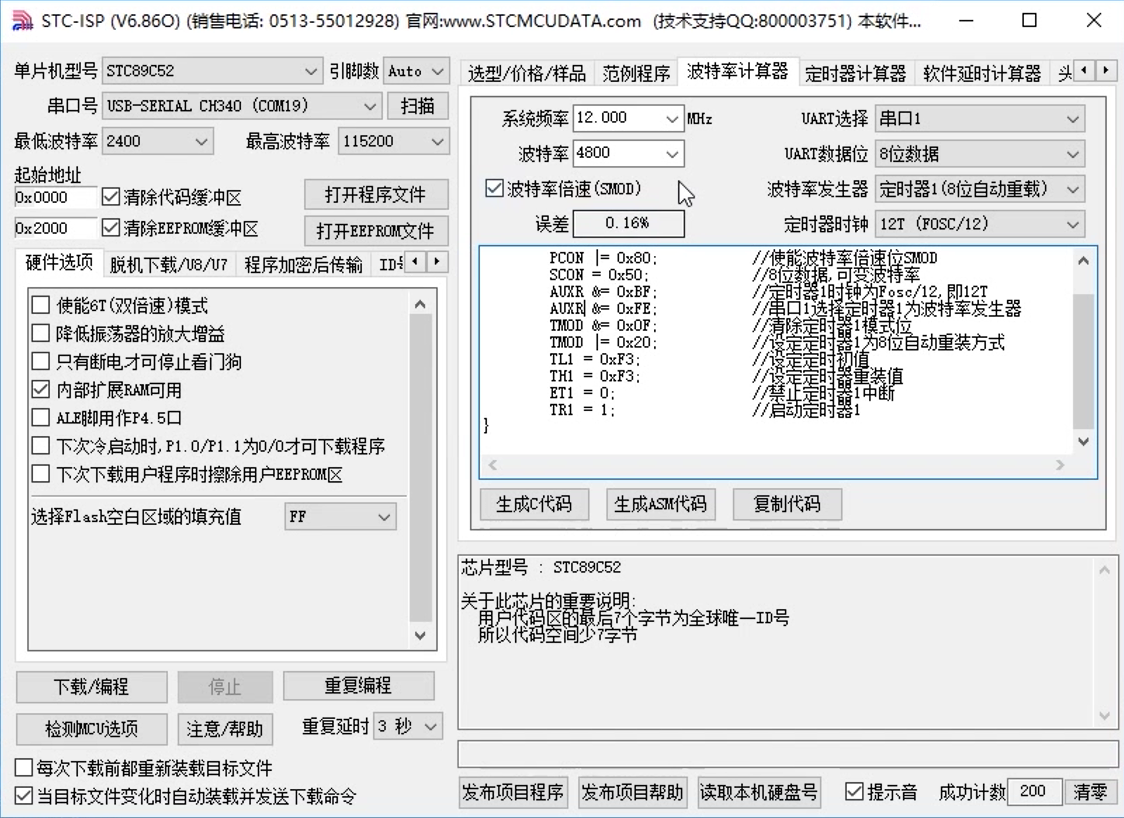Click 生成C代码 button
The height and width of the screenshot is (818, 1124).
tap(534, 504)
